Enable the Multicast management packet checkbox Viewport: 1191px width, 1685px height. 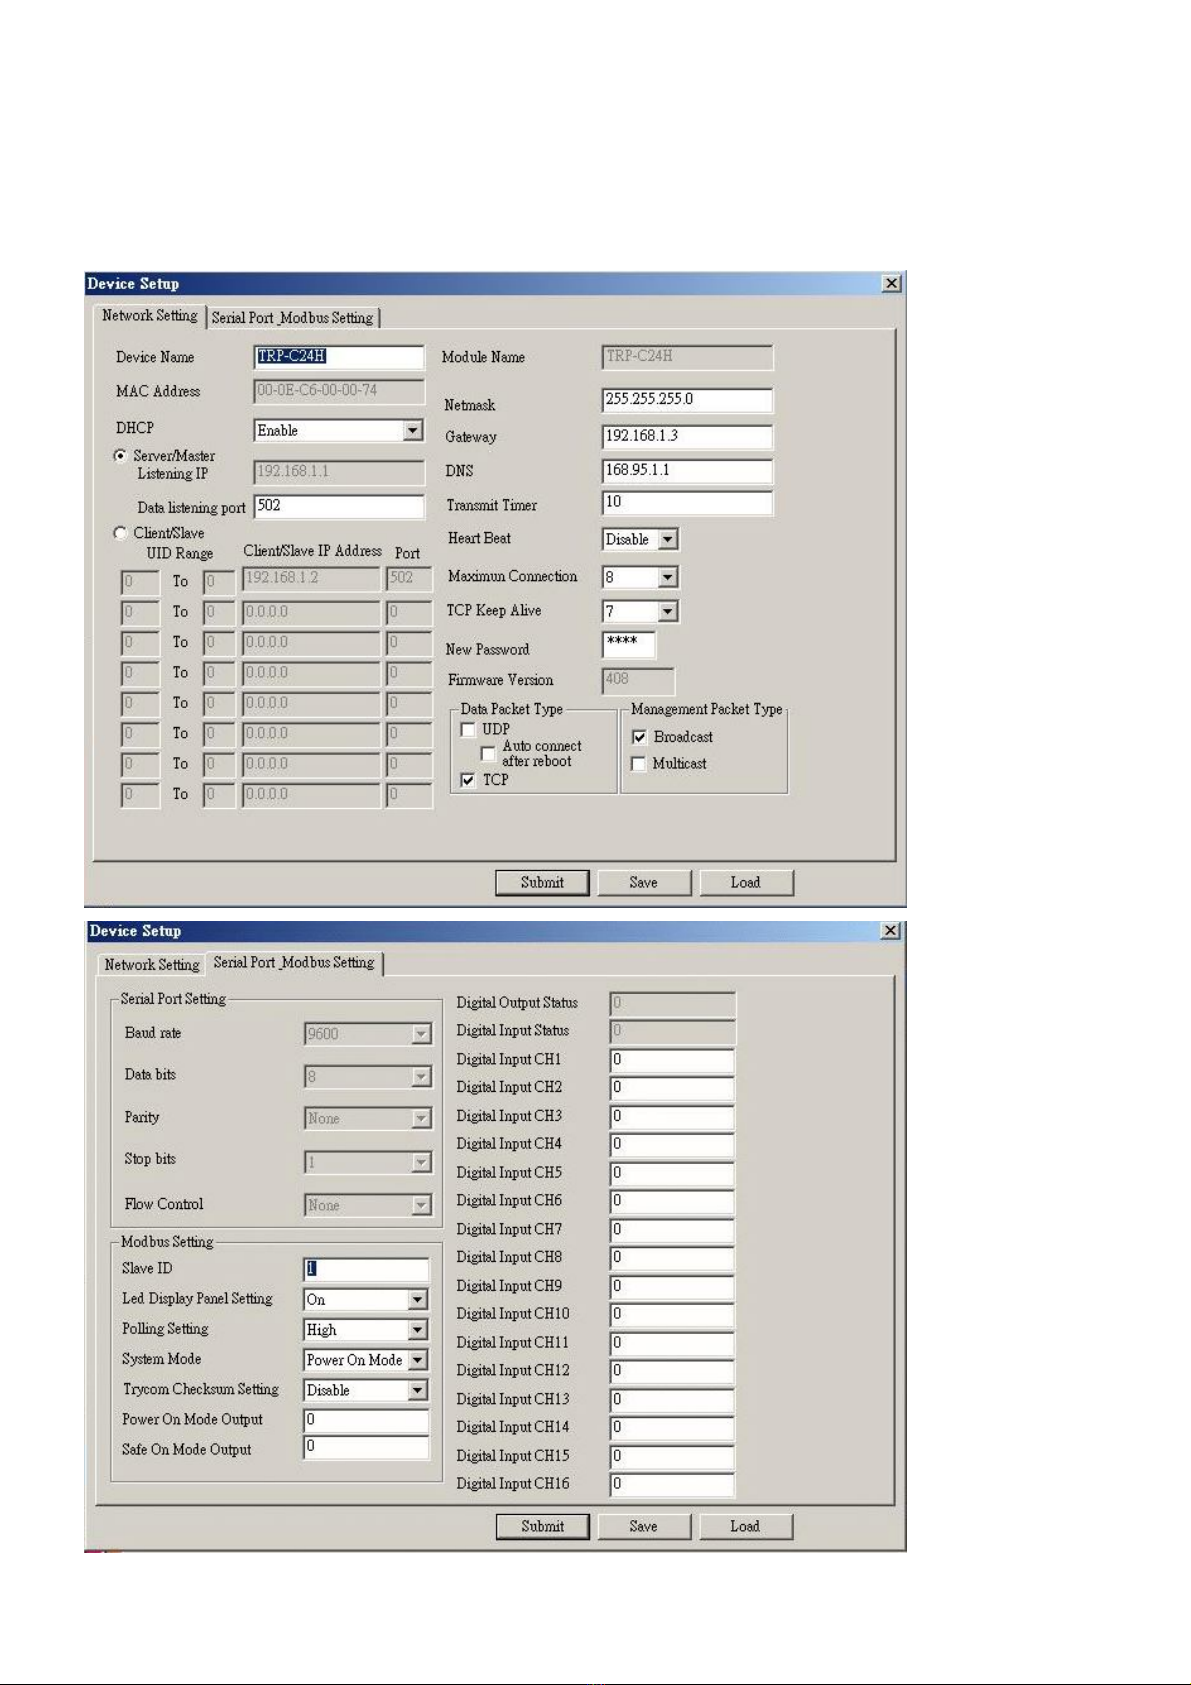click(640, 764)
